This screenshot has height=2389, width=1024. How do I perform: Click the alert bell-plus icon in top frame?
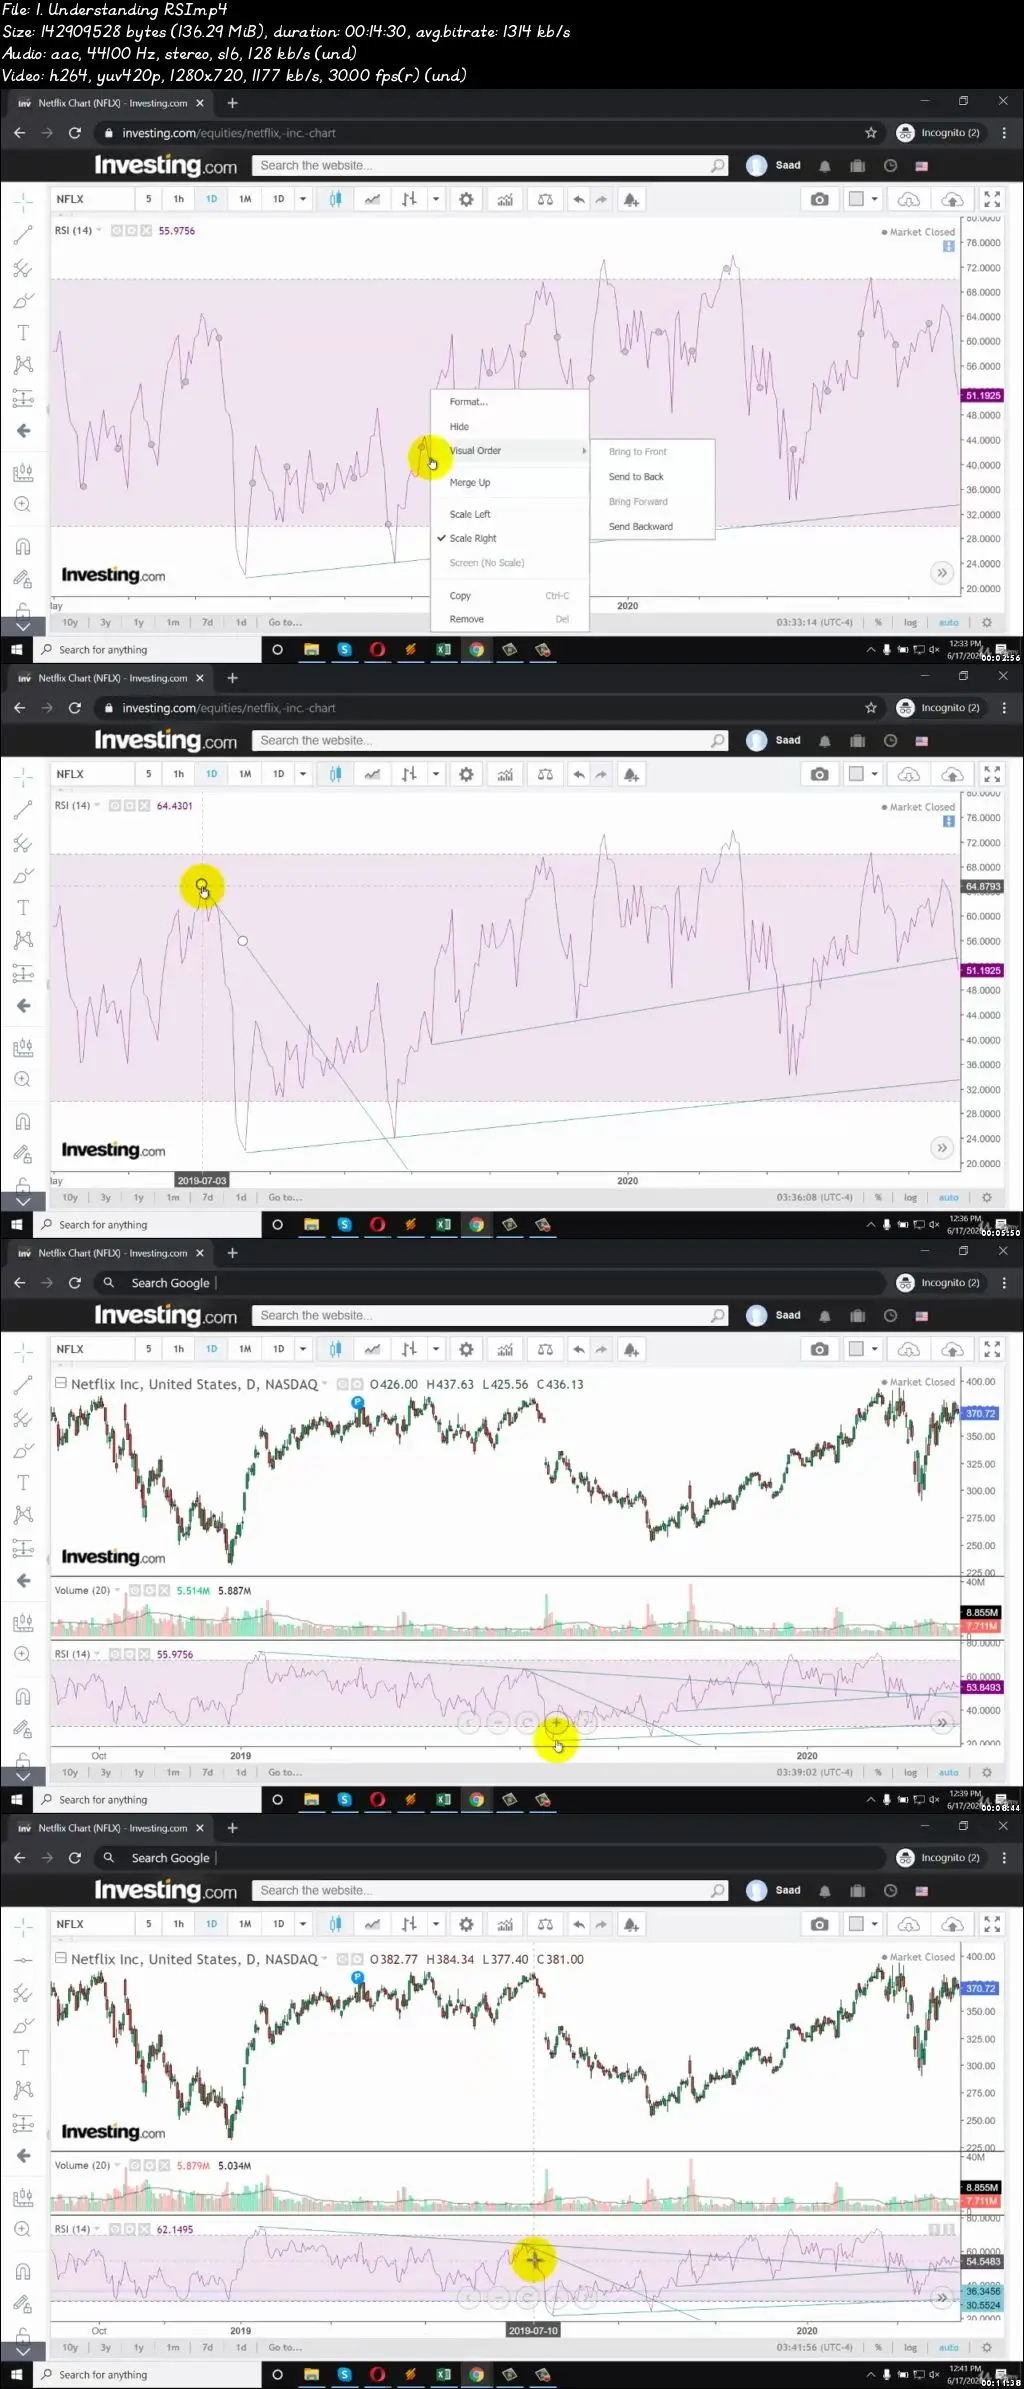(x=631, y=199)
